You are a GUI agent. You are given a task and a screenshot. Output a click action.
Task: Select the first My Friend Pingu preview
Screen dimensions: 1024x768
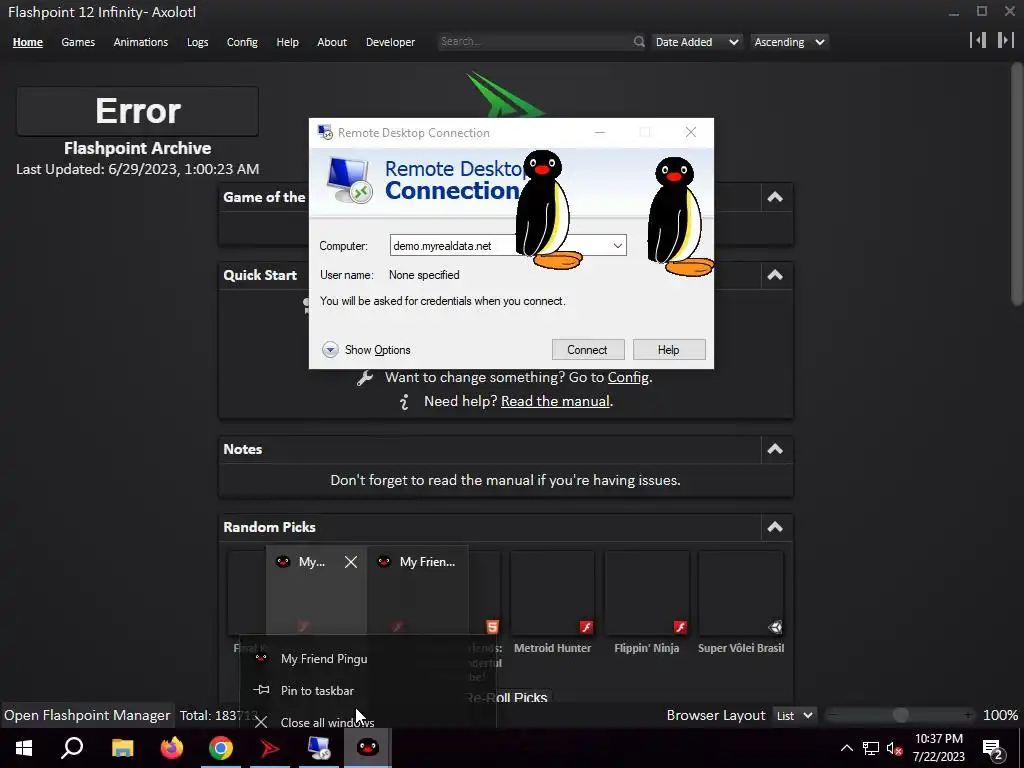click(x=316, y=590)
